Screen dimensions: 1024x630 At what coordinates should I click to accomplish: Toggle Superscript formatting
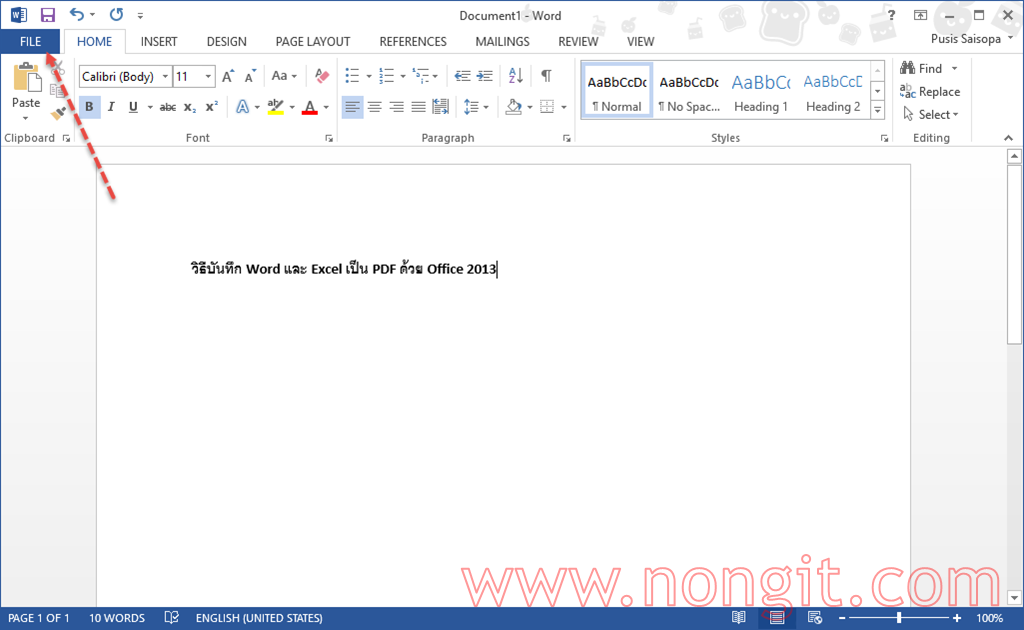tap(212, 107)
